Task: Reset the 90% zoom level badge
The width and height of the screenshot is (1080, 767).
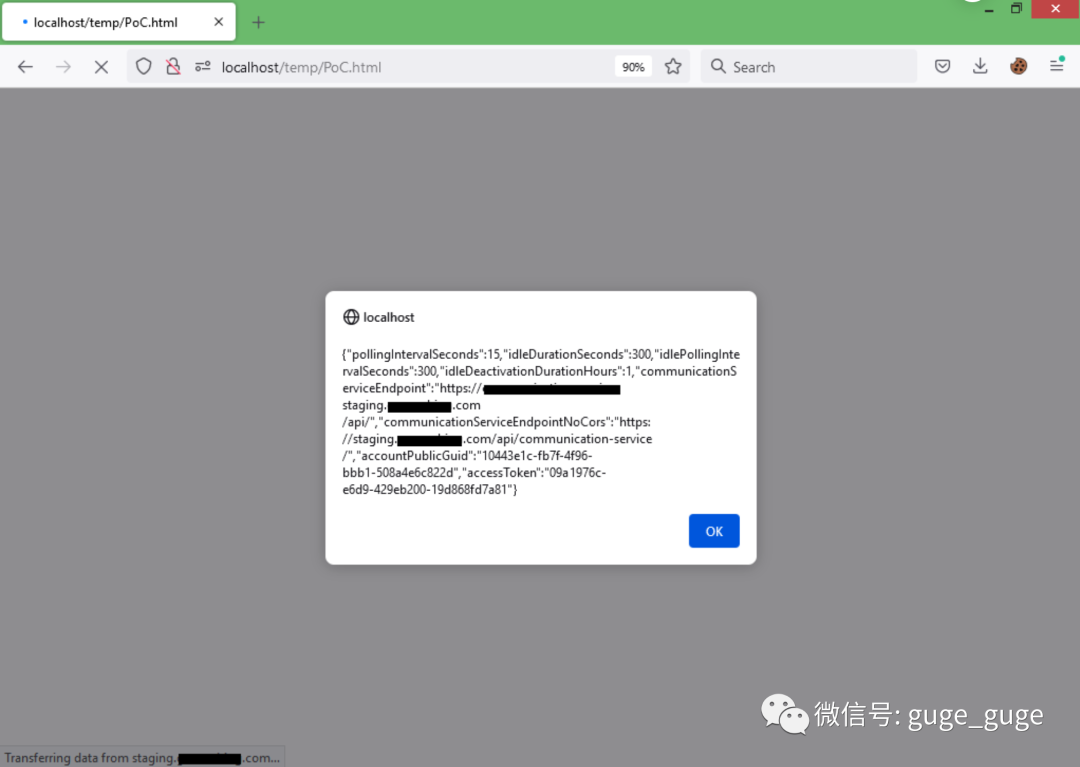Action: click(x=633, y=67)
